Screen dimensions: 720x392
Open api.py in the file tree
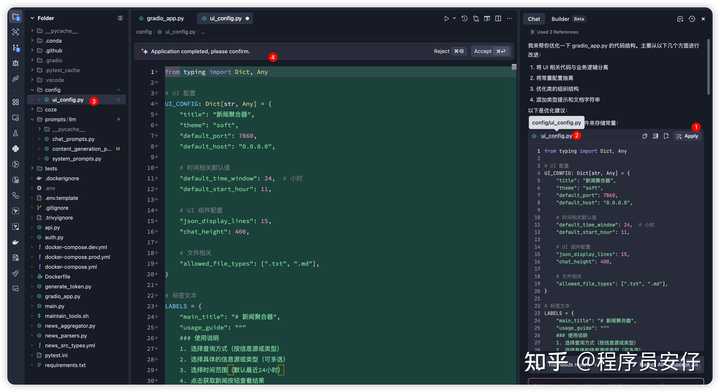[x=52, y=228]
